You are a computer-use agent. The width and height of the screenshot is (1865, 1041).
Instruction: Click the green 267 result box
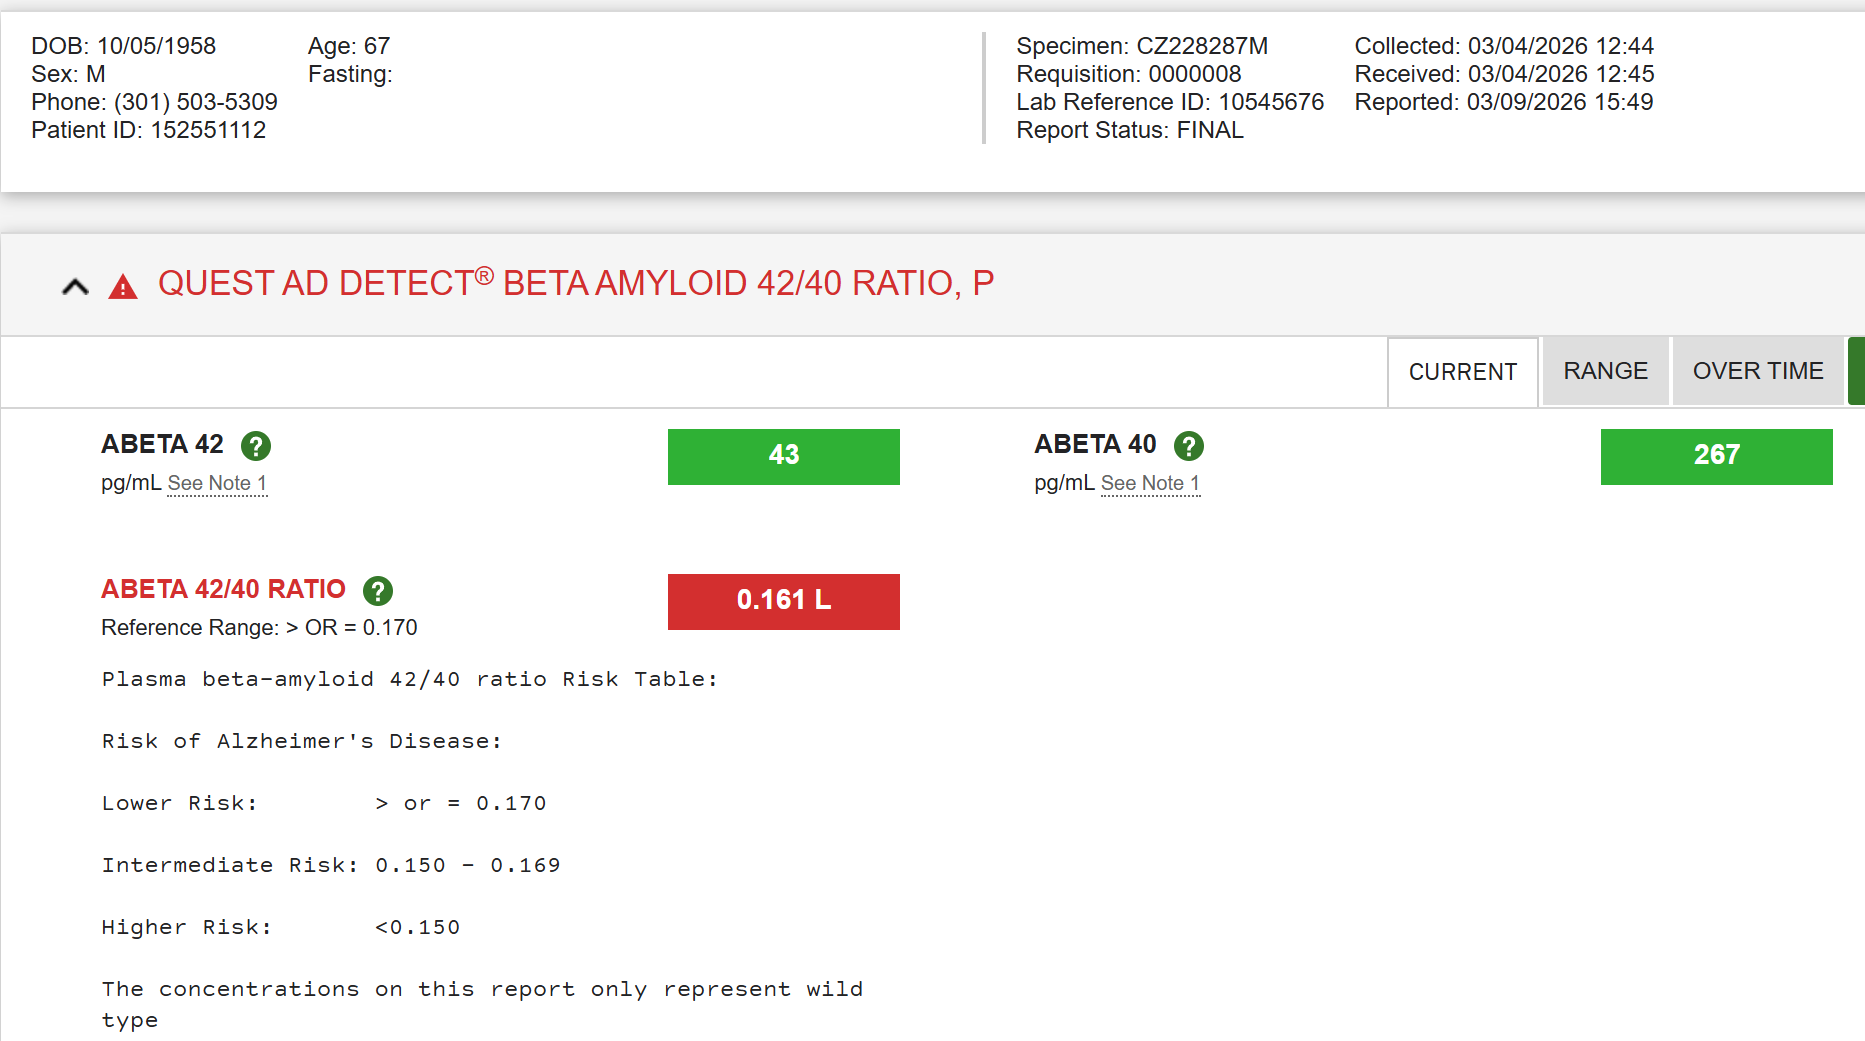[x=1716, y=456]
